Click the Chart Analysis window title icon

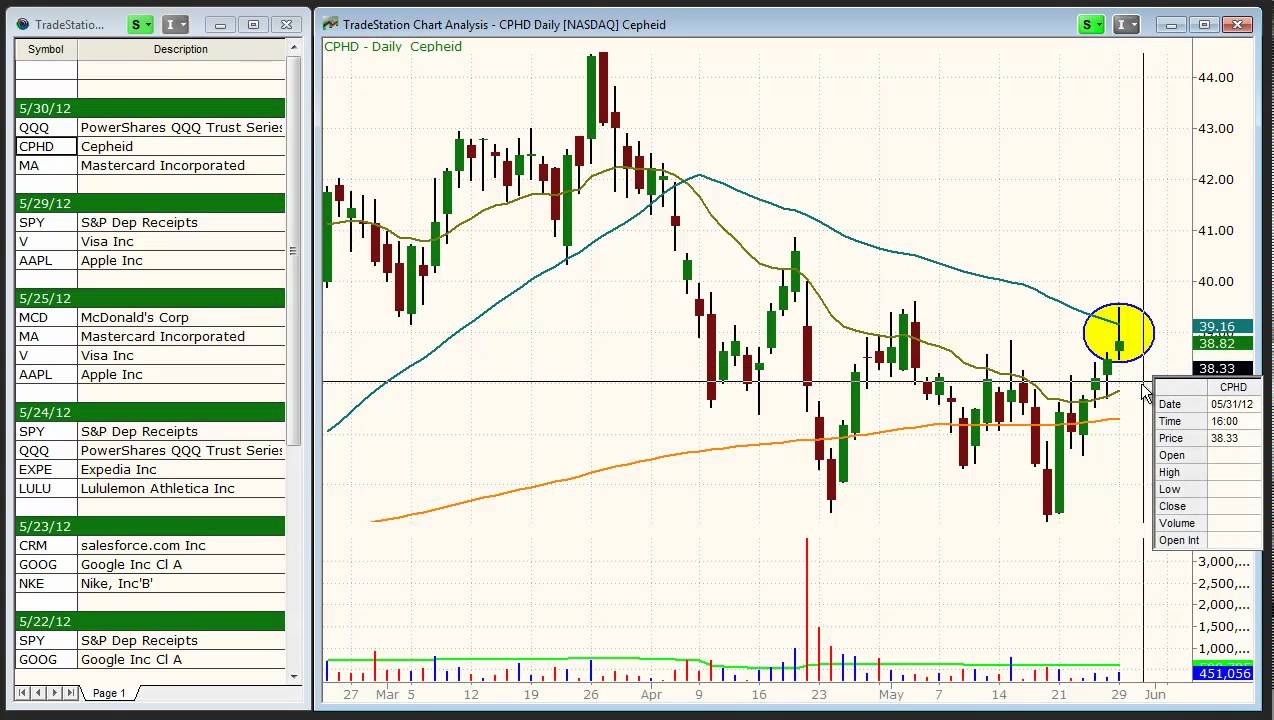[330, 24]
